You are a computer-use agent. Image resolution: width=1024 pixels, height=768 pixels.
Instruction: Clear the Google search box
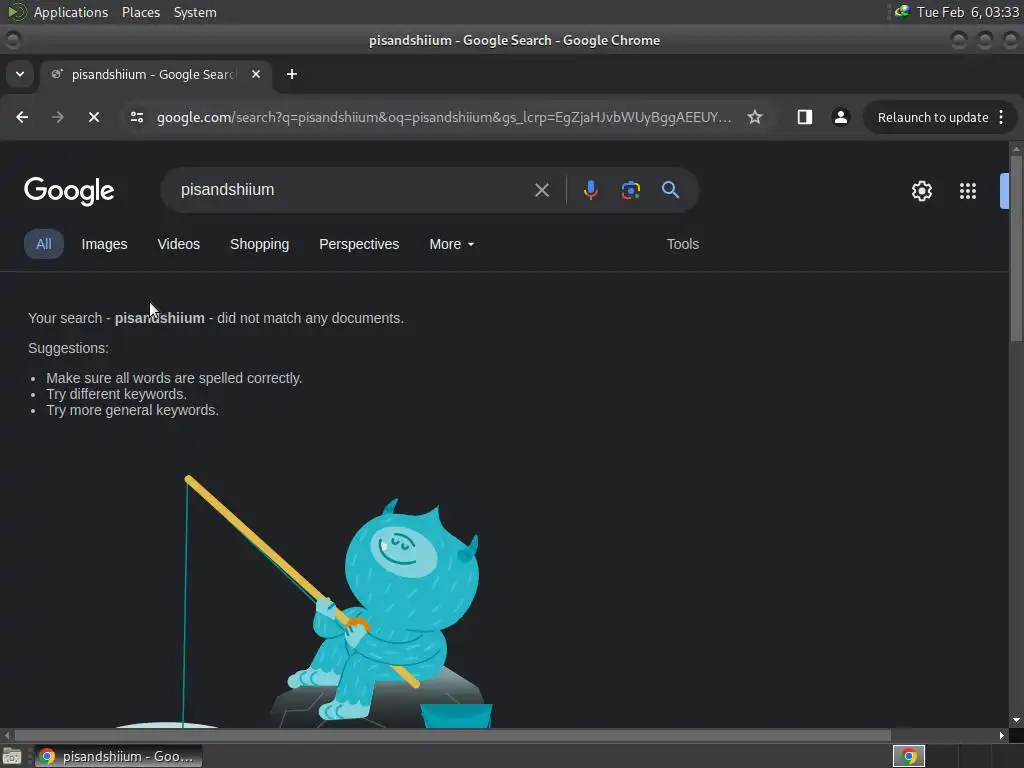click(541, 190)
